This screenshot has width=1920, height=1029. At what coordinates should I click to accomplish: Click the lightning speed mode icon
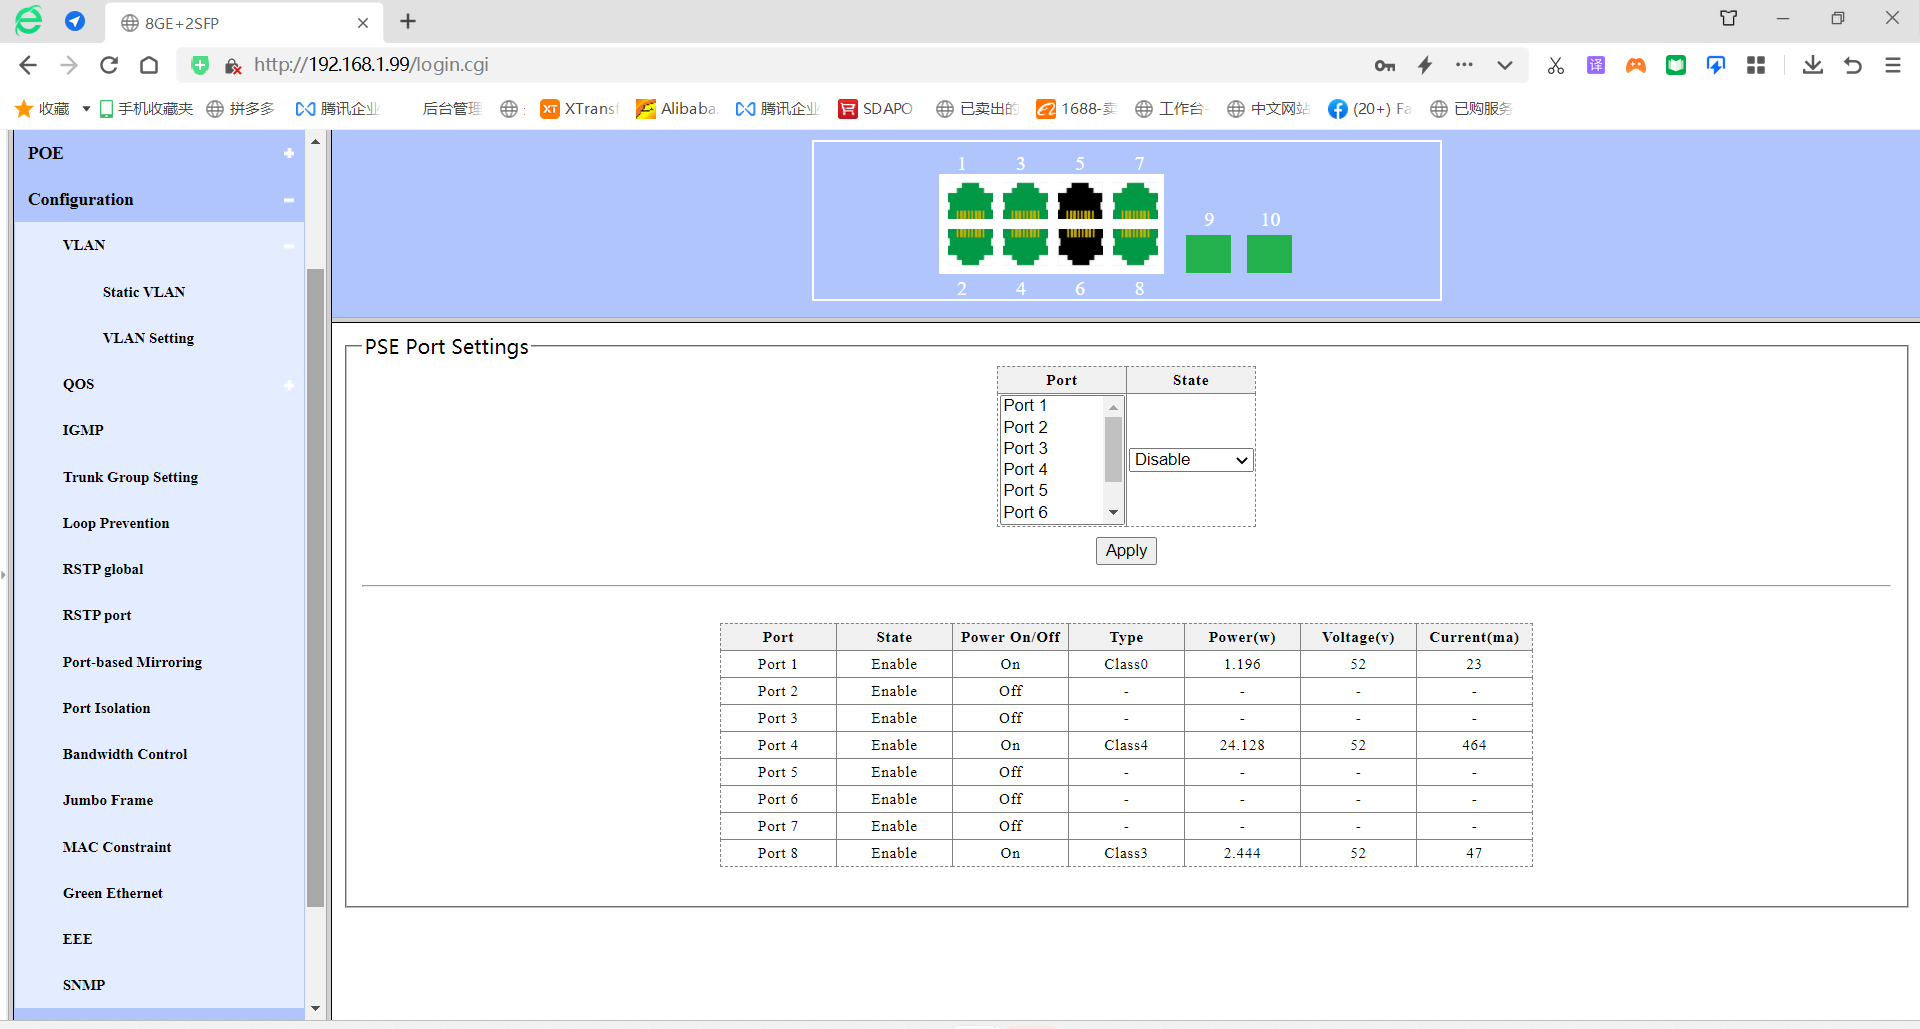(1425, 65)
